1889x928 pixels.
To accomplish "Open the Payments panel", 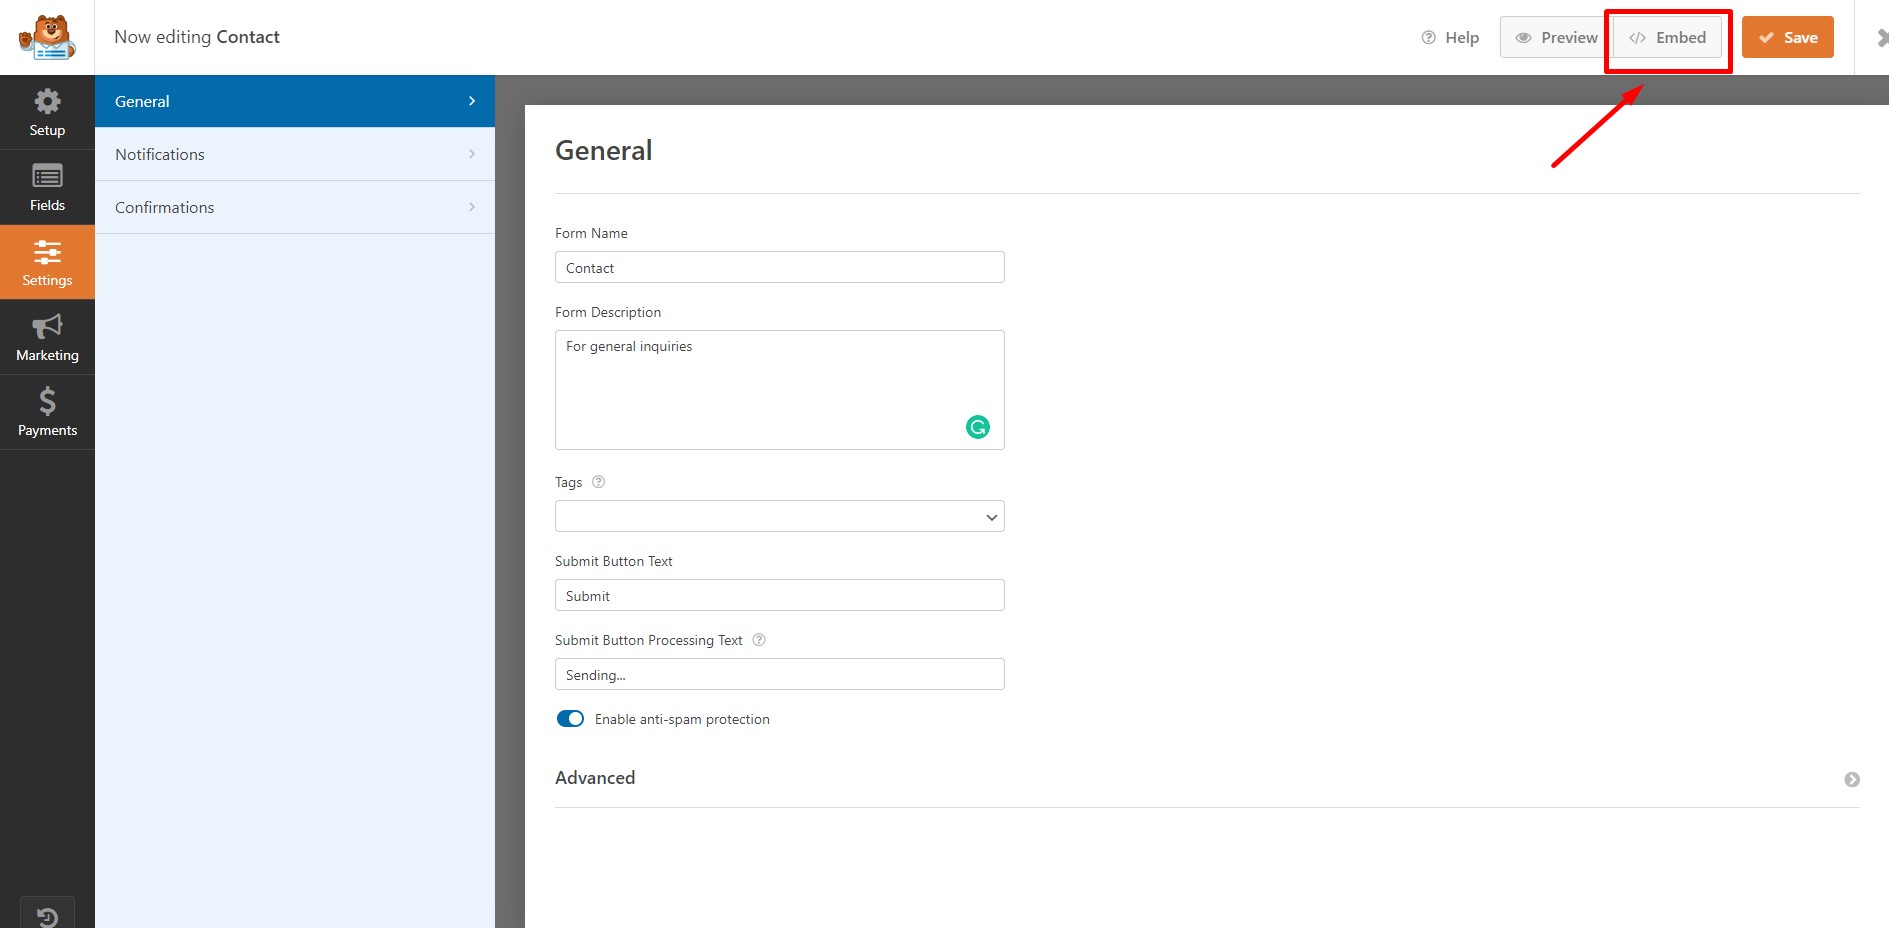I will pos(47,412).
